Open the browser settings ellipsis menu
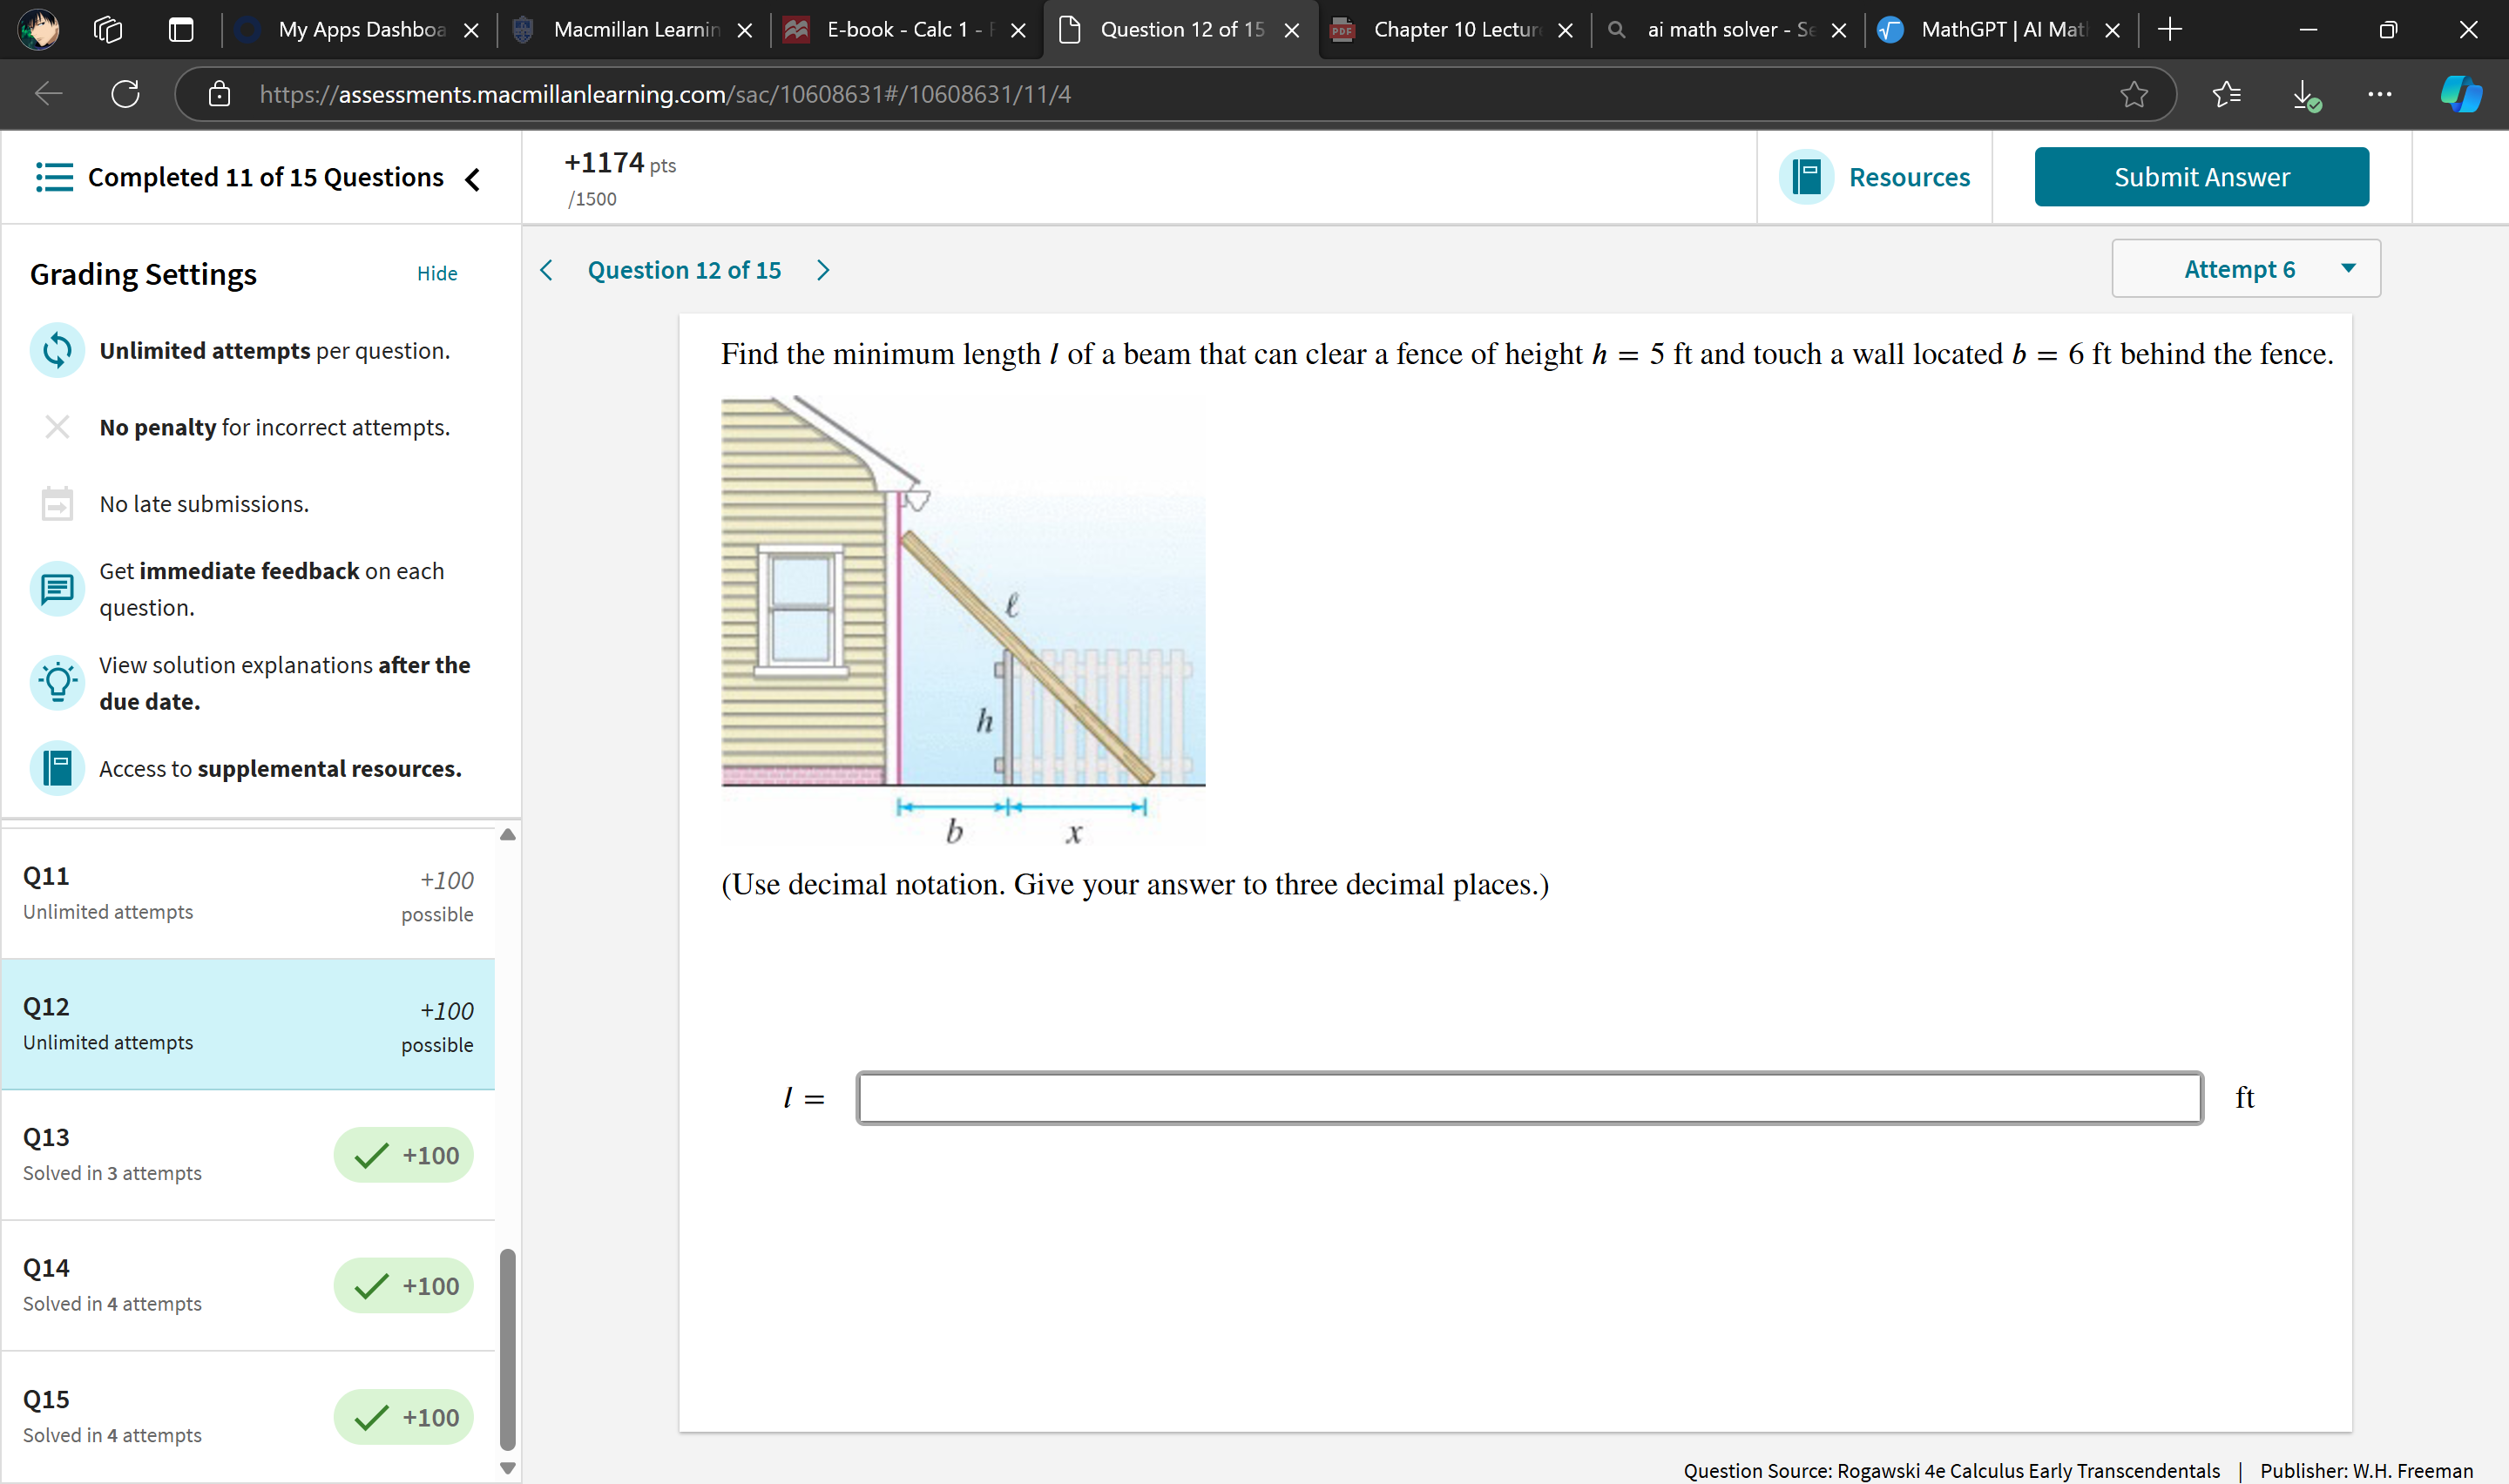This screenshot has height=1484, width=2509. [2380, 94]
